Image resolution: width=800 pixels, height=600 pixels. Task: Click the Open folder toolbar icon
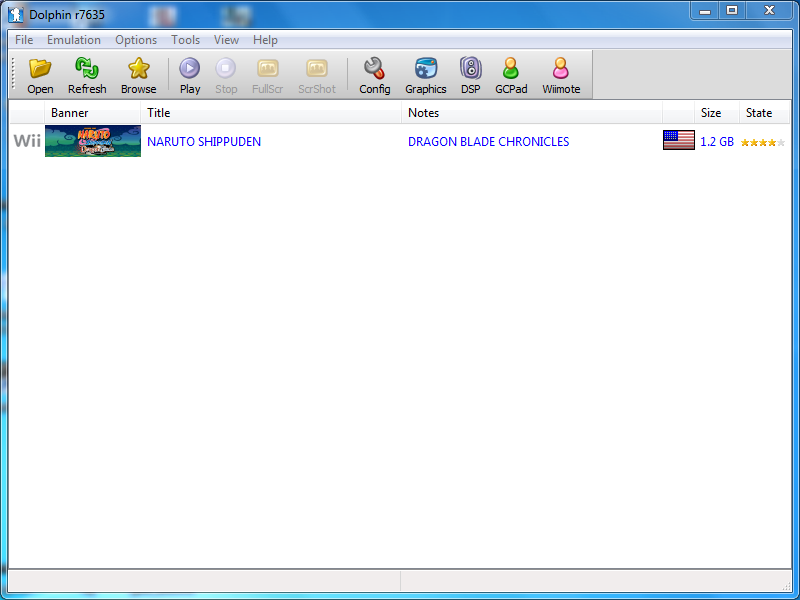[x=40, y=68]
